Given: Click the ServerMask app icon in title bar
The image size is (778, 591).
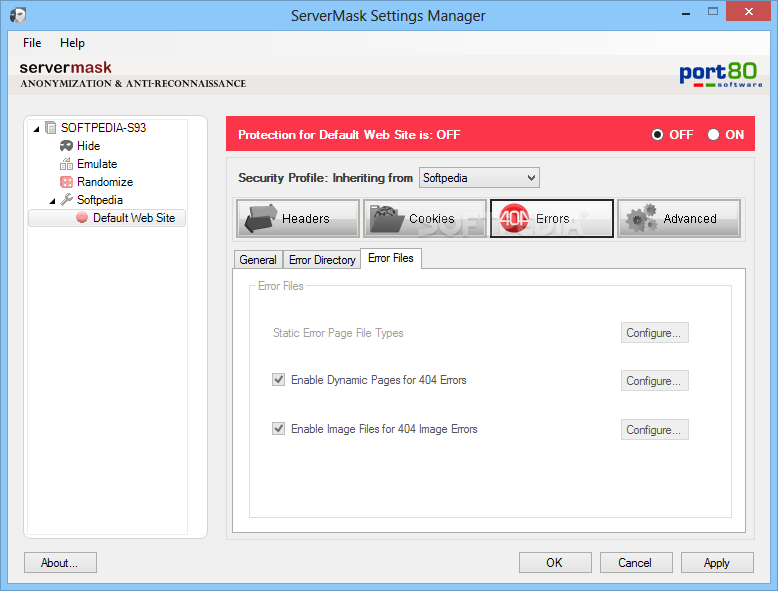Looking at the screenshot, I should (18, 15).
